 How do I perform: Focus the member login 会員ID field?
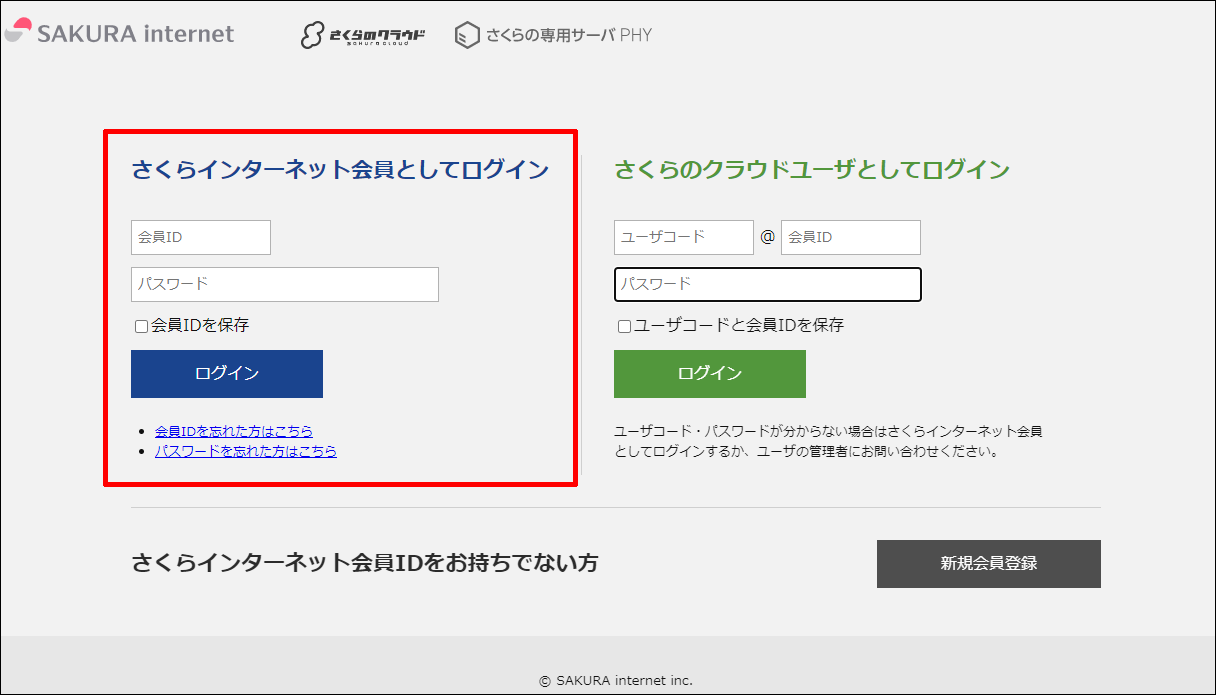201,238
